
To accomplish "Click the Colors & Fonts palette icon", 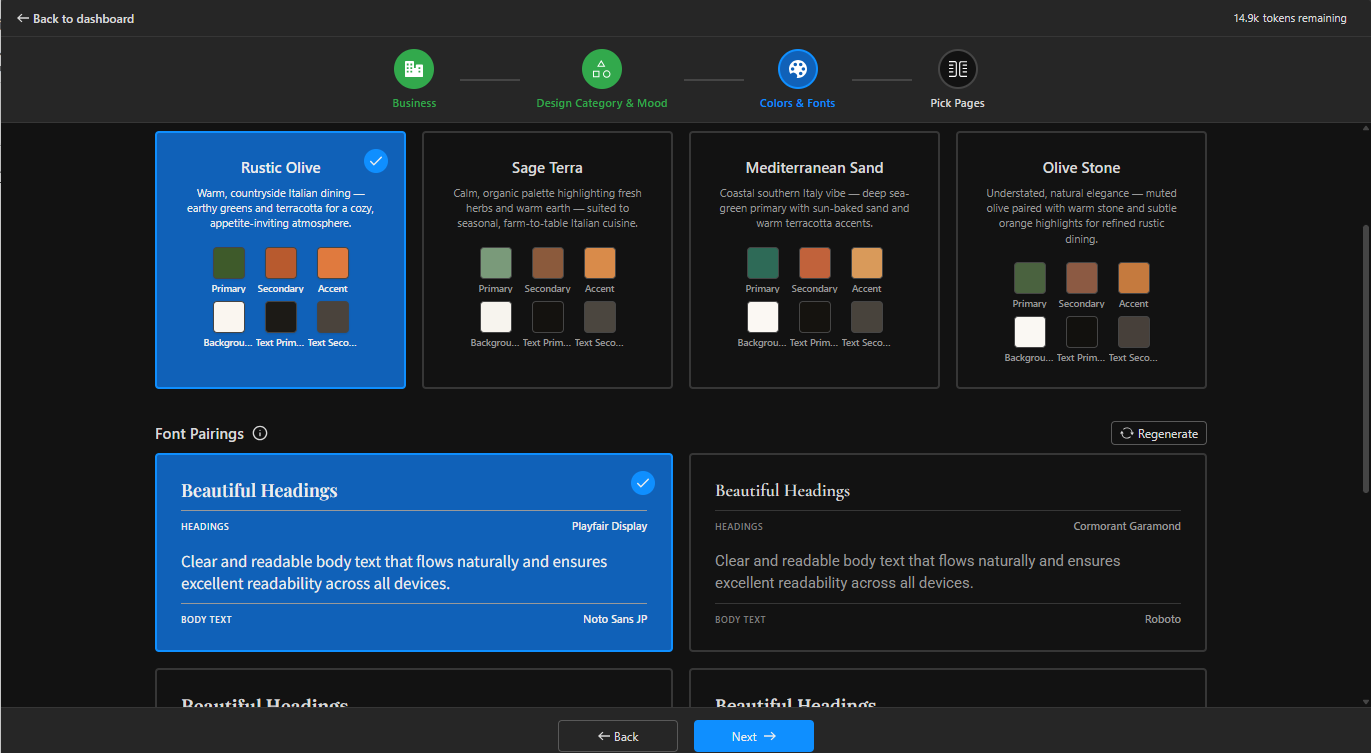I will coord(797,69).
